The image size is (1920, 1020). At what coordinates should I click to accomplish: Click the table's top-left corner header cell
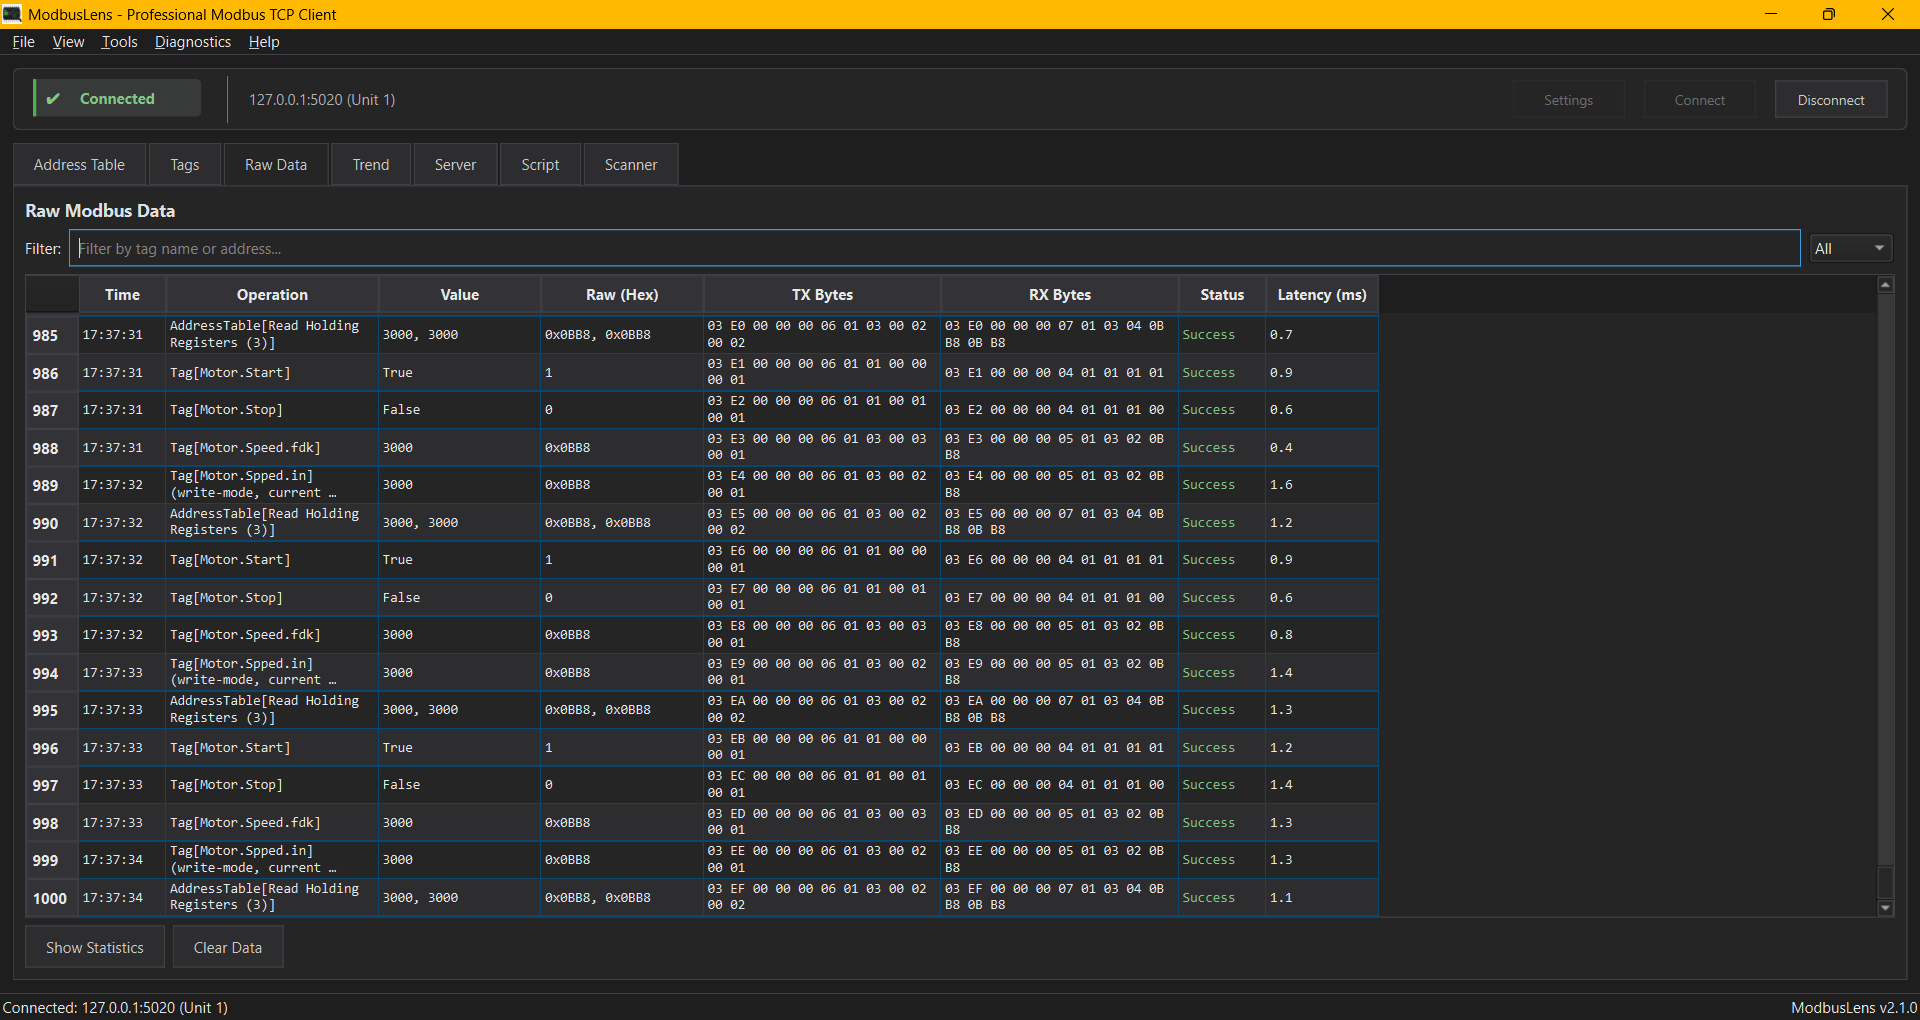coord(51,295)
